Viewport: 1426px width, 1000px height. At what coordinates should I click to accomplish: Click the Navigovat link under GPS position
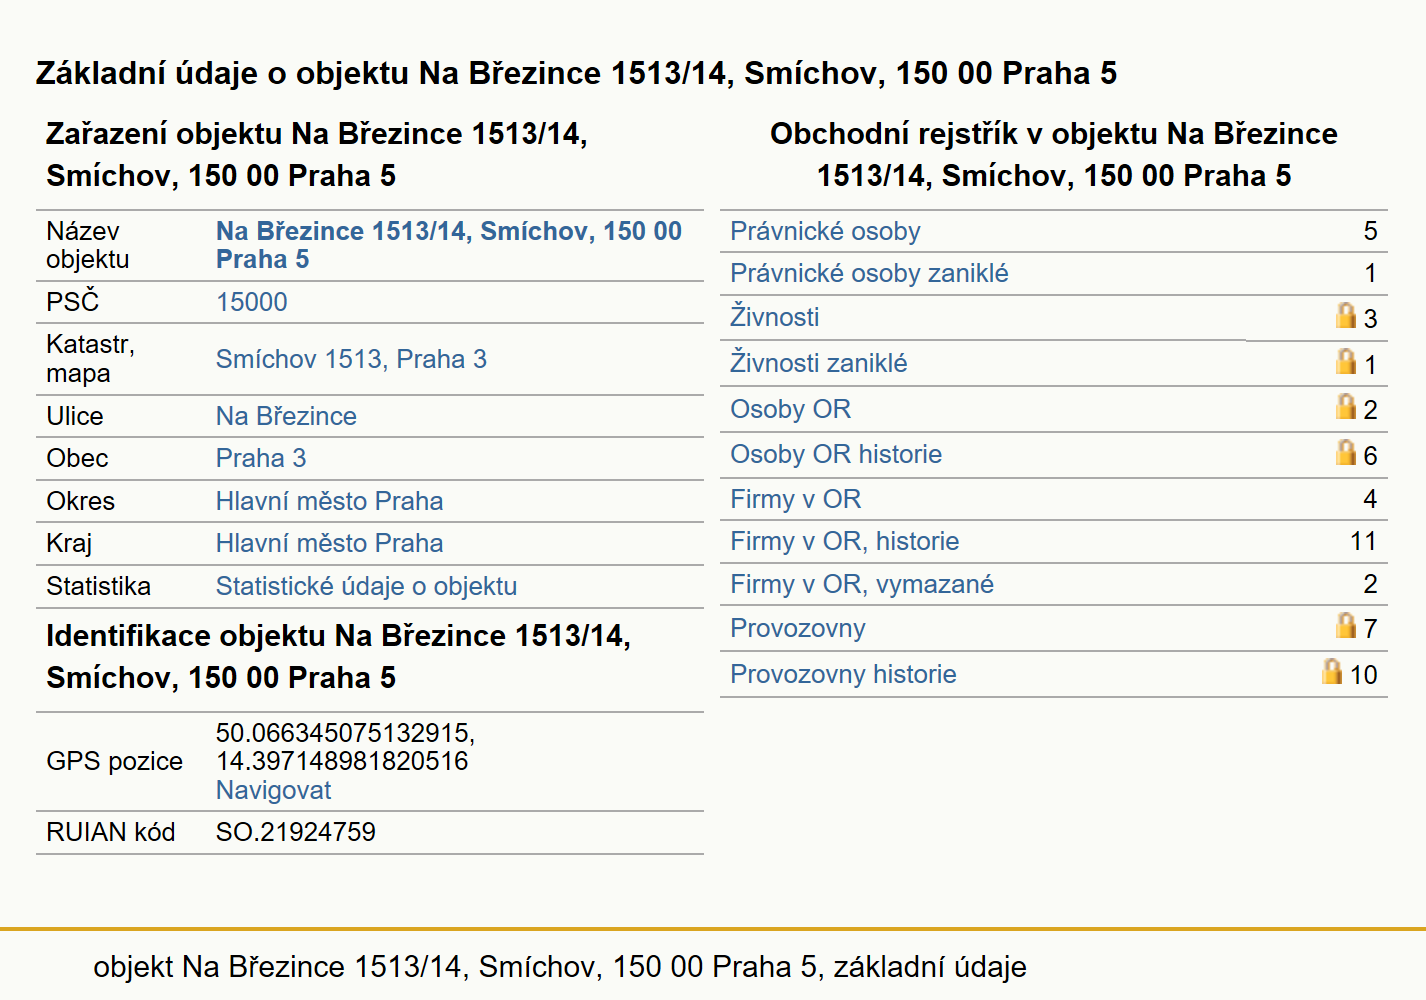[273, 790]
